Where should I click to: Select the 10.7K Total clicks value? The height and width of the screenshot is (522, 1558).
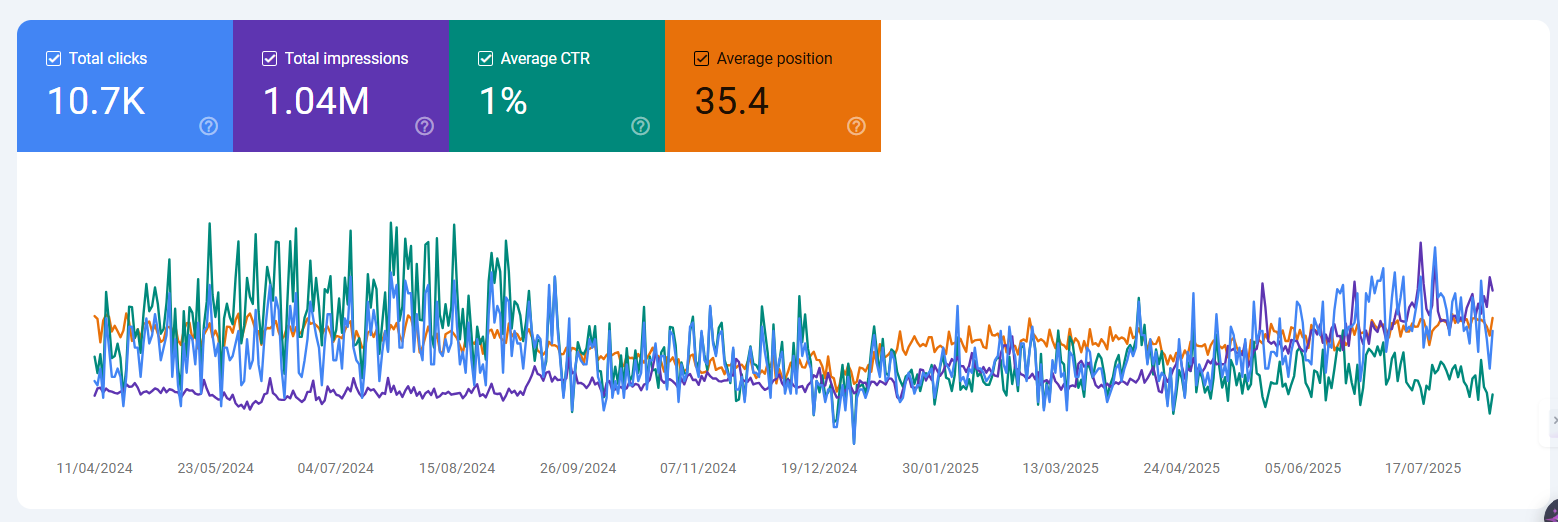click(96, 101)
